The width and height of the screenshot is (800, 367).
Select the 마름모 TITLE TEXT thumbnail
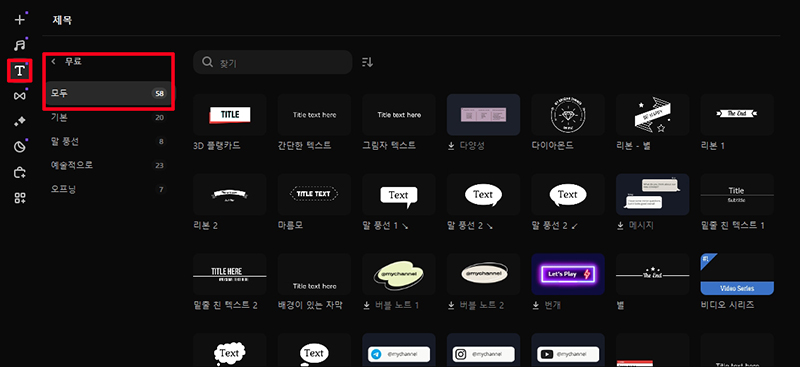click(x=314, y=194)
